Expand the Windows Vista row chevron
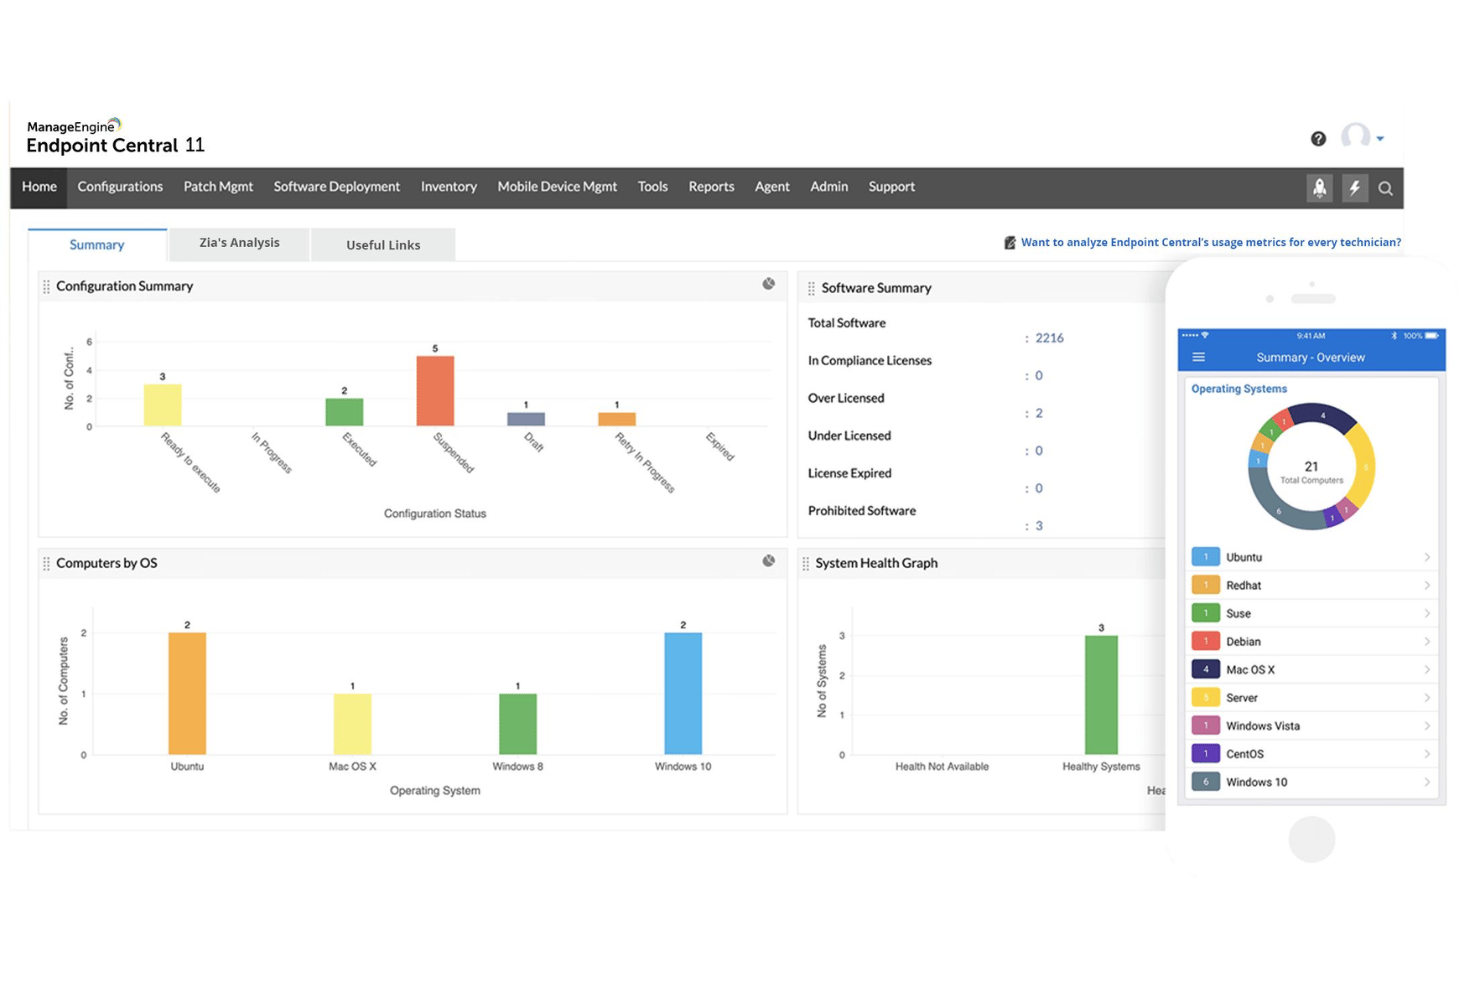The height and width of the screenshot is (987, 1480). pyautogui.click(x=1427, y=726)
